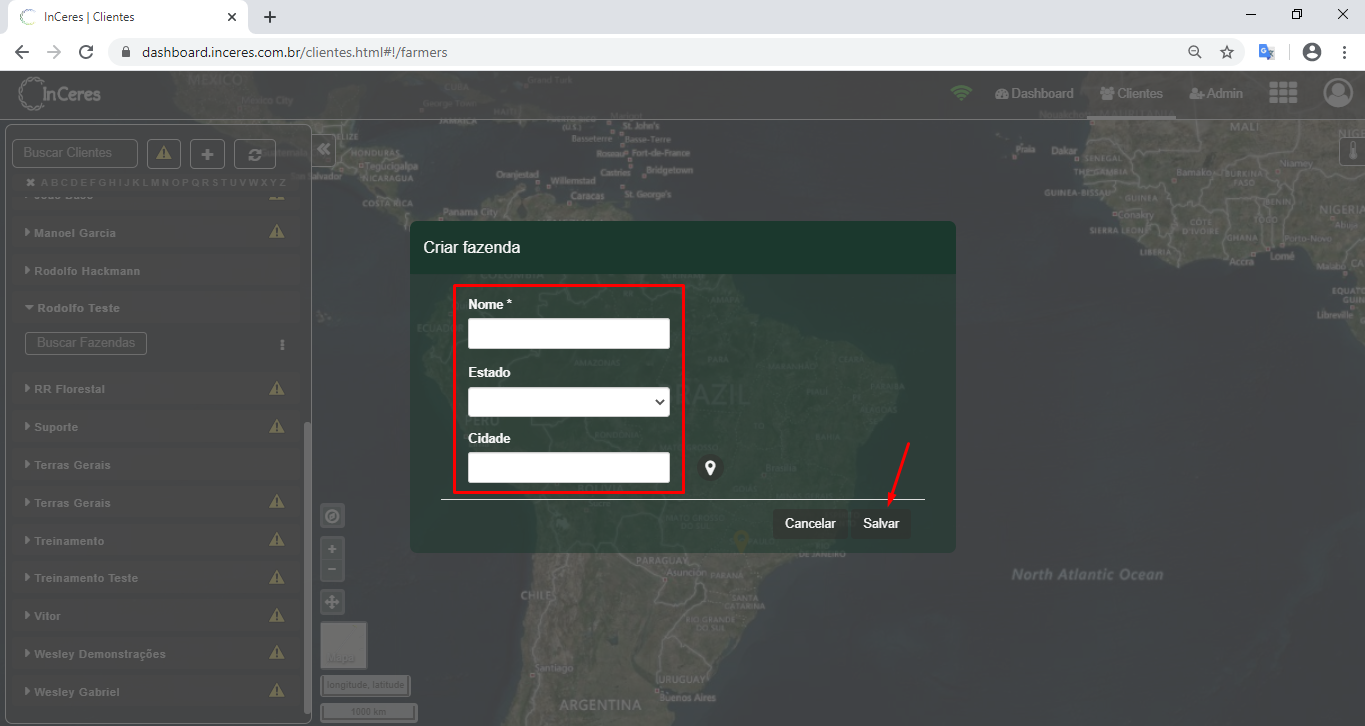Click the map marker icon beside Cidade
The image size is (1365, 726).
tap(710, 467)
